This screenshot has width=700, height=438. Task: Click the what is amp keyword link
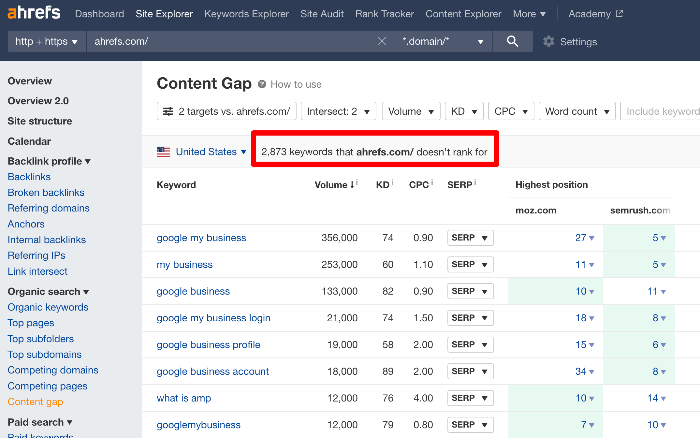click(x=184, y=398)
